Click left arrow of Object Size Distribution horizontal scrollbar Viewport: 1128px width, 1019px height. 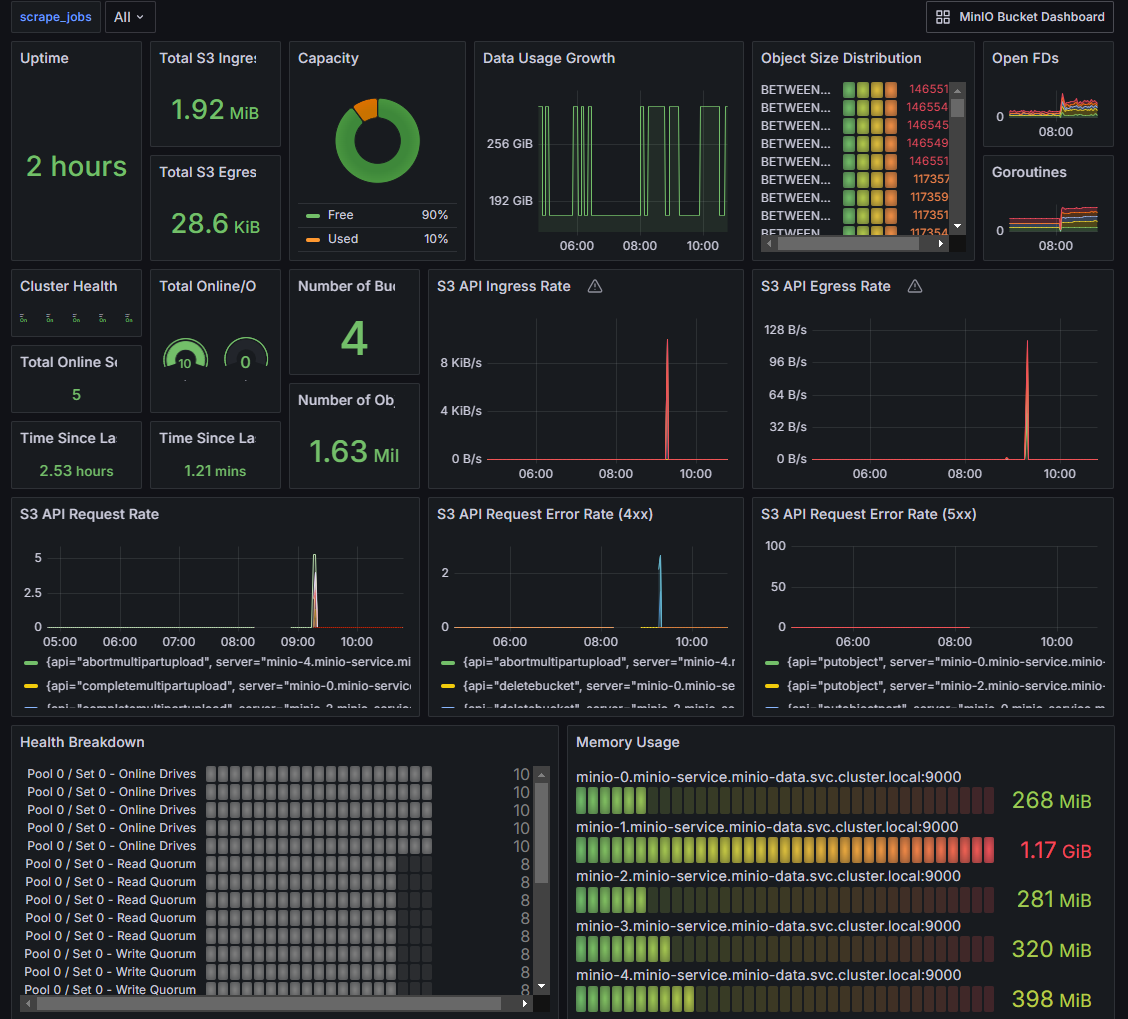(x=769, y=244)
